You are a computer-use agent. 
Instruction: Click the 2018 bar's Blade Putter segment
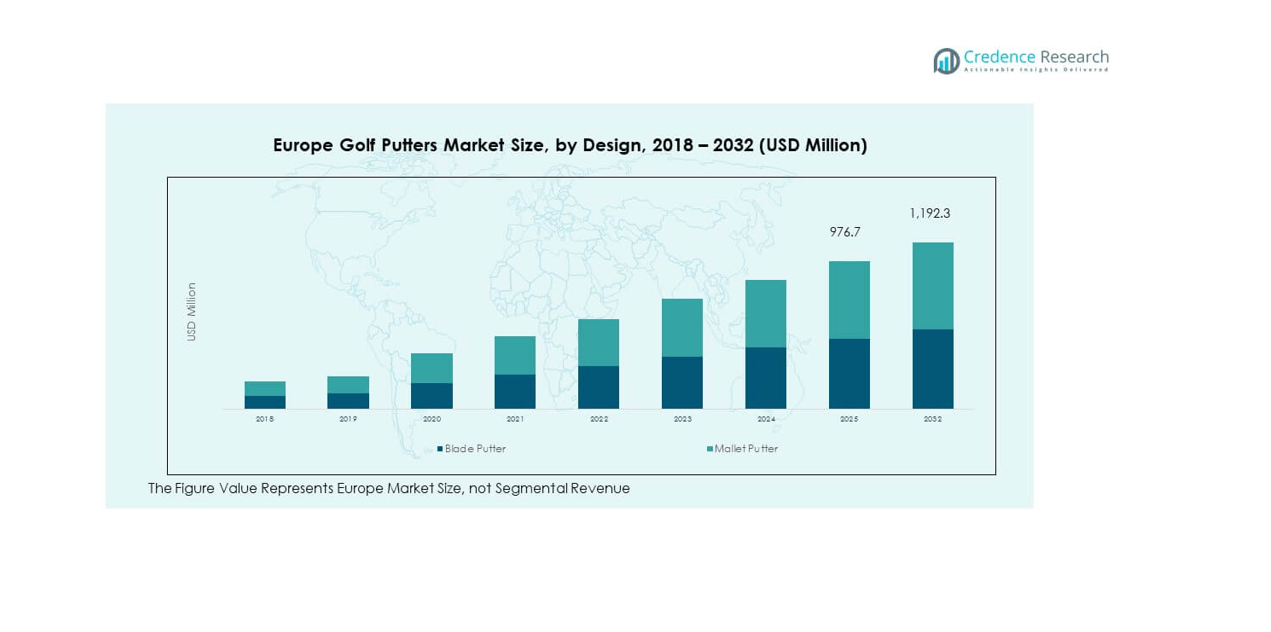pos(265,402)
